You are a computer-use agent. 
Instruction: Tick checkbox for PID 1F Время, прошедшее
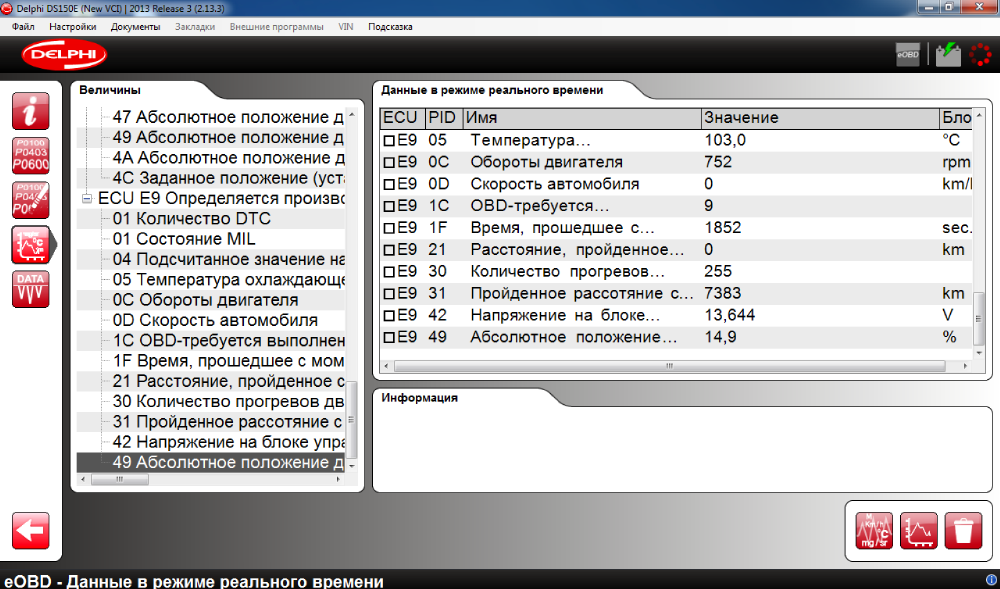(389, 228)
